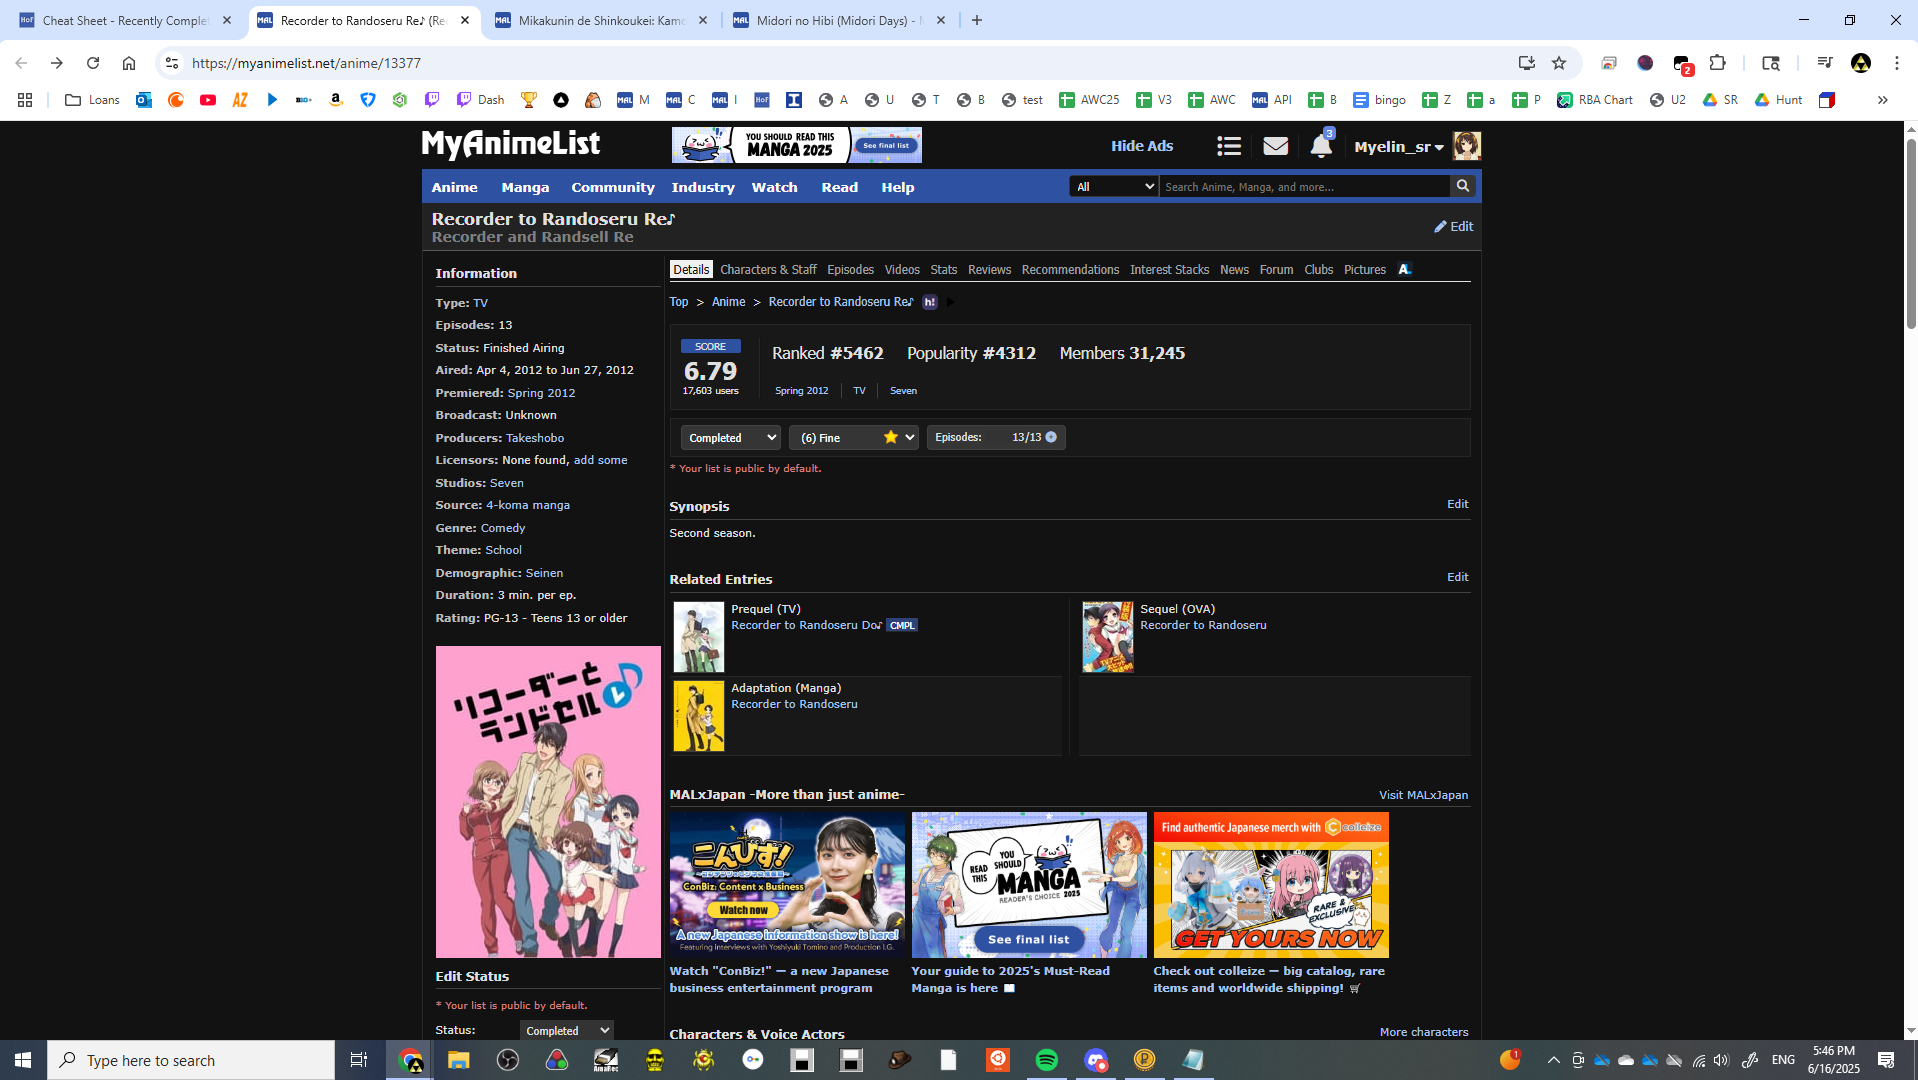The height and width of the screenshot is (1080, 1918).
Task: Open the YouTube bookmark icon
Action: coord(208,100)
